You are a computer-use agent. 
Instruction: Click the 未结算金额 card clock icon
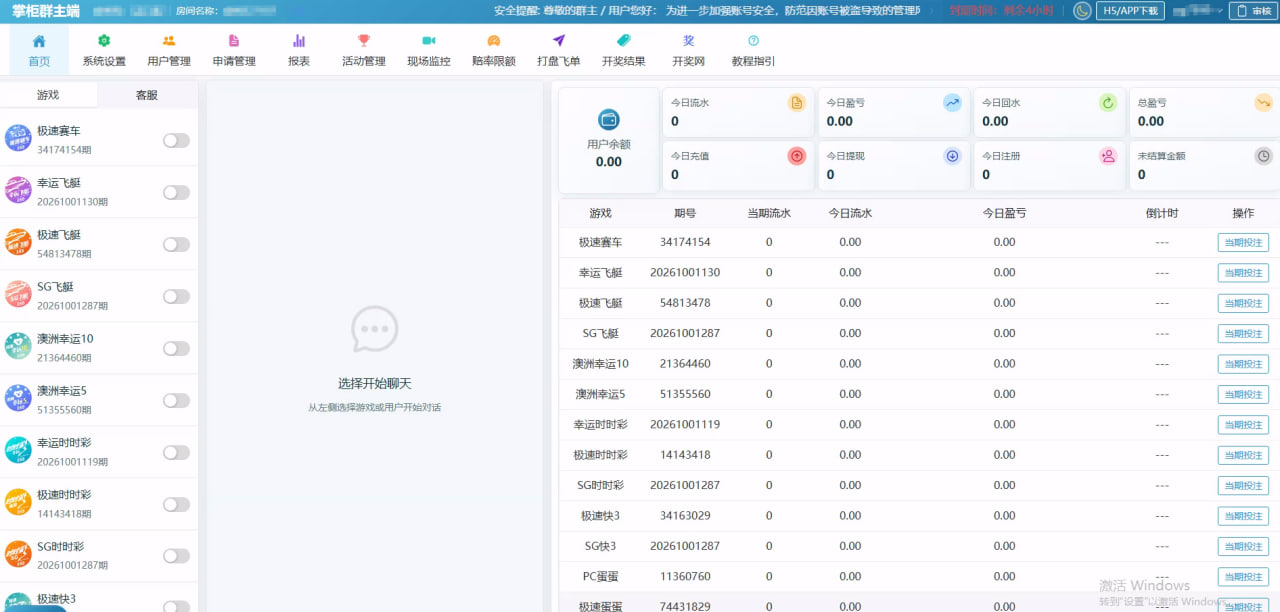(1264, 156)
